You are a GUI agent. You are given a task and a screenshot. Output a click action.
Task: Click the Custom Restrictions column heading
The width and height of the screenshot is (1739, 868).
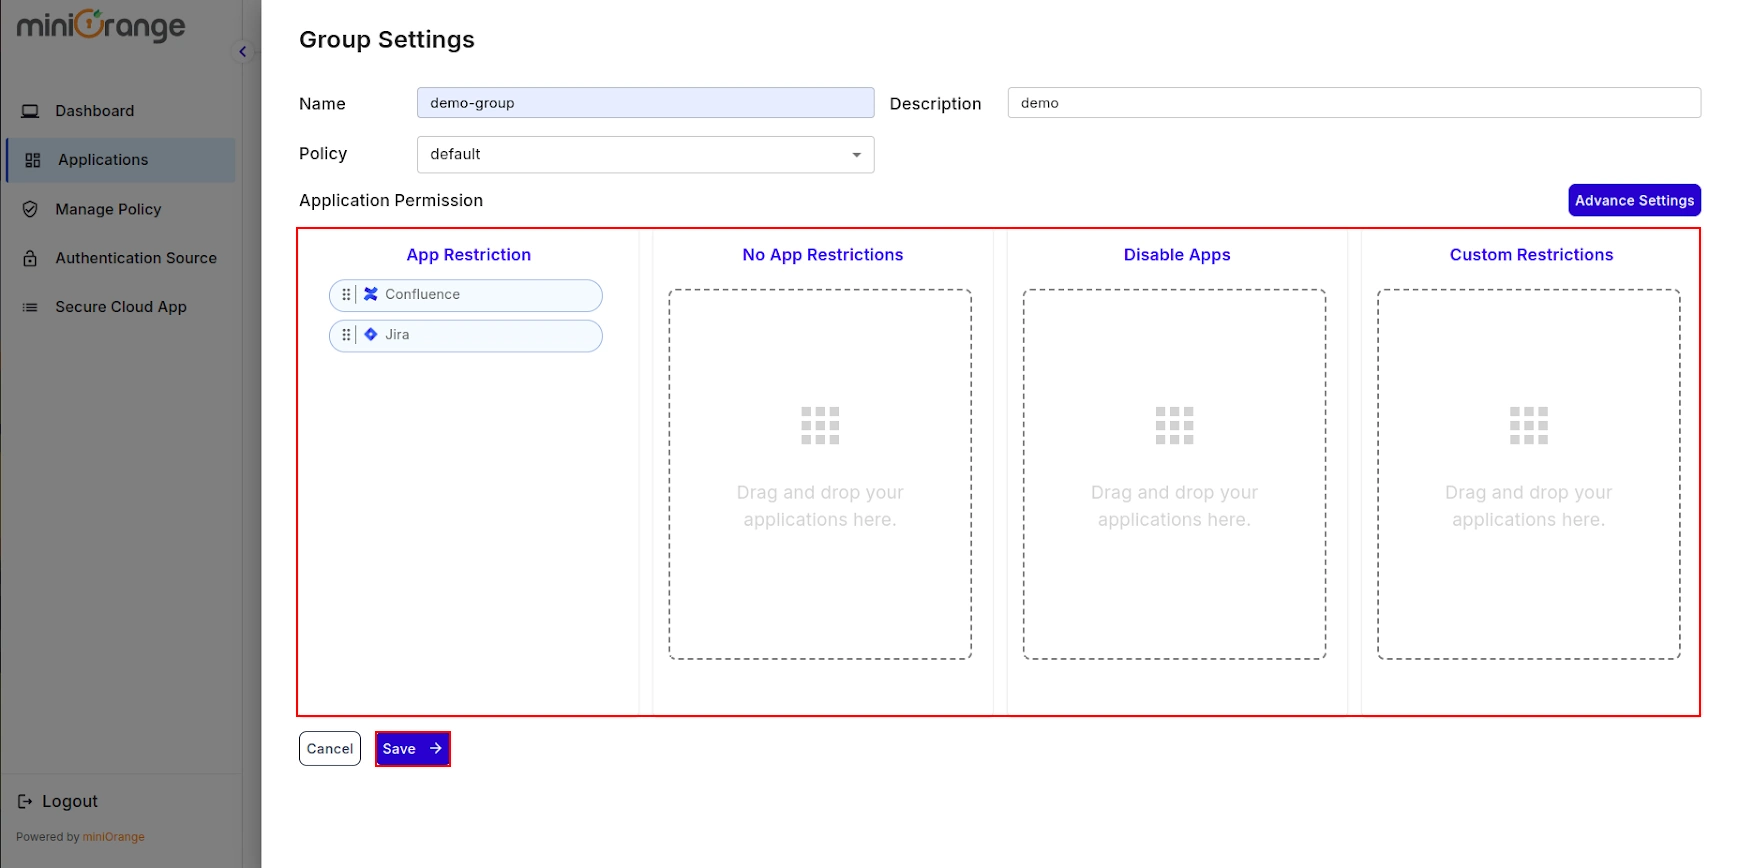pyautogui.click(x=1531, y=255)
